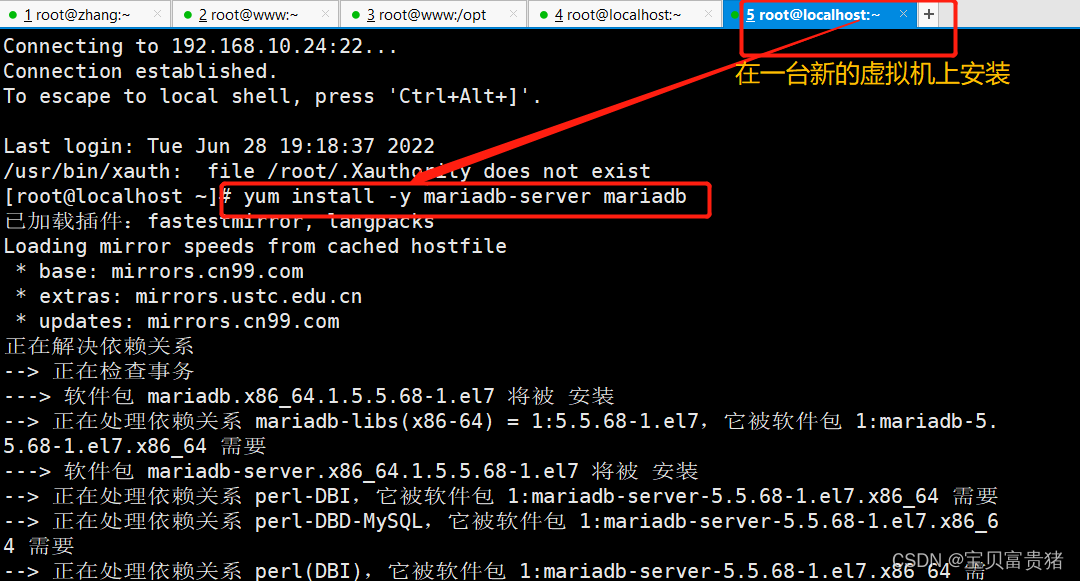Close tab 3 root@www:/opt
Screen dimensions: 1080x581
(513, 14)
